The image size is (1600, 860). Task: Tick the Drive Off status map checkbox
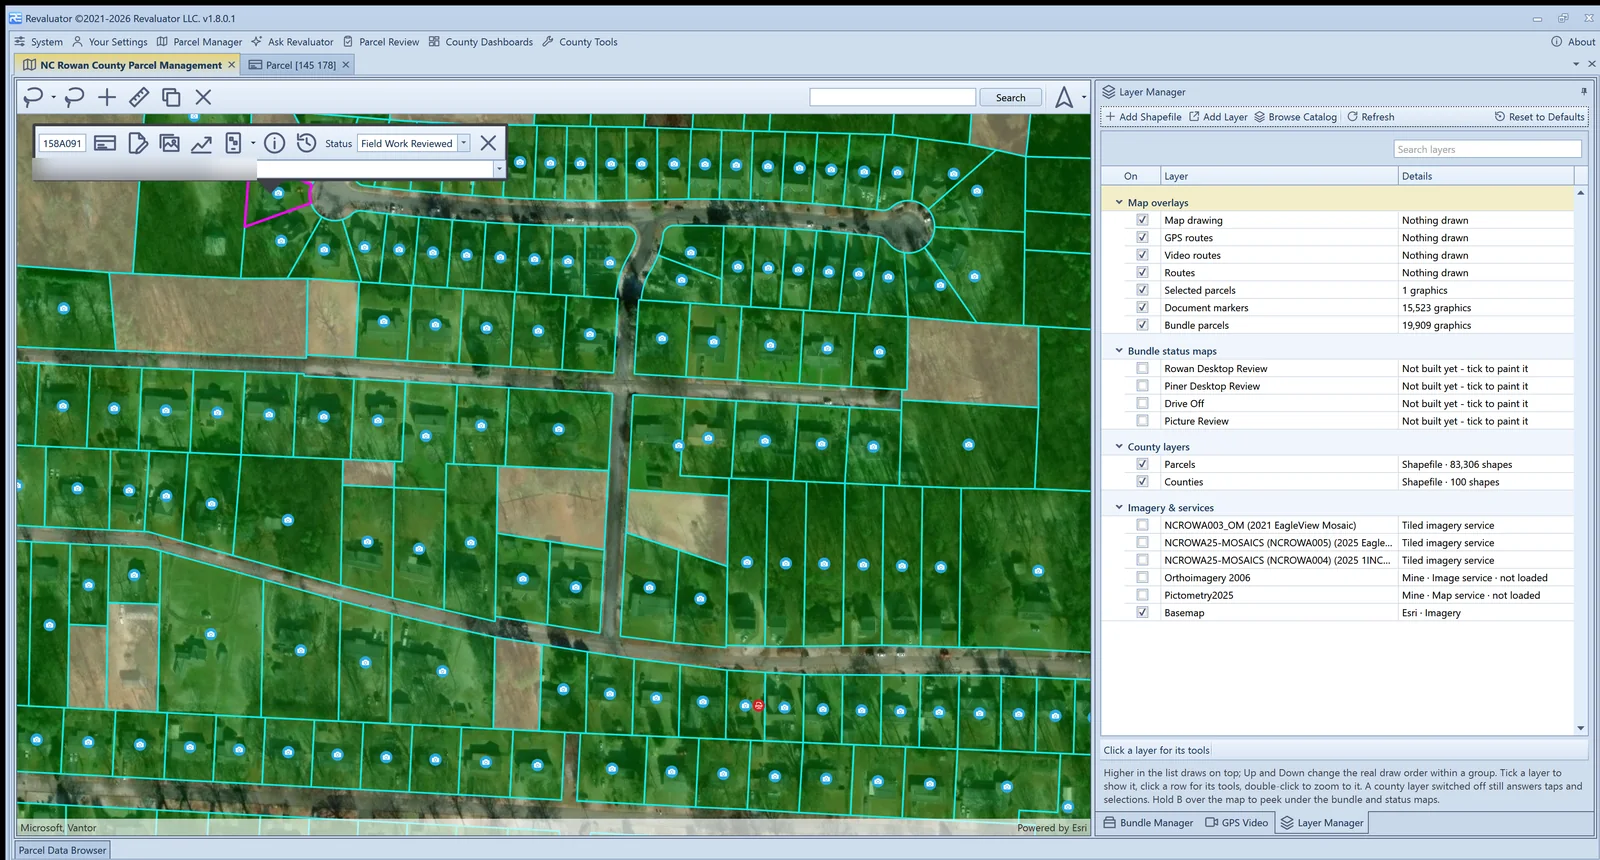pyautogui.click(x=1142, y=403)
